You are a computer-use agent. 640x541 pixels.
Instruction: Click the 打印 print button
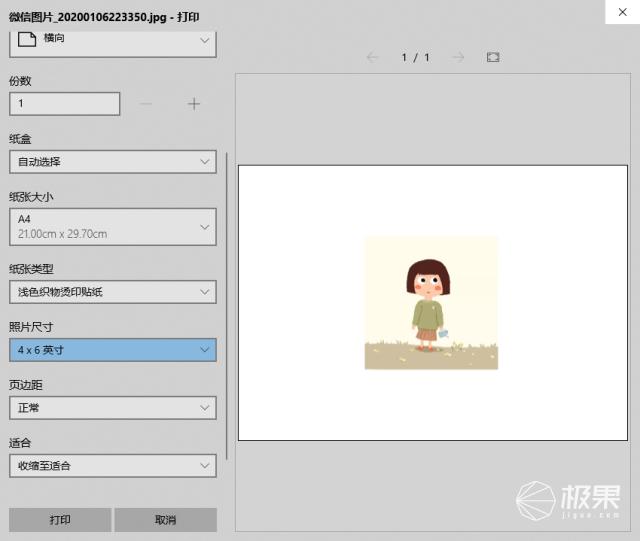(x=60, y=520)
